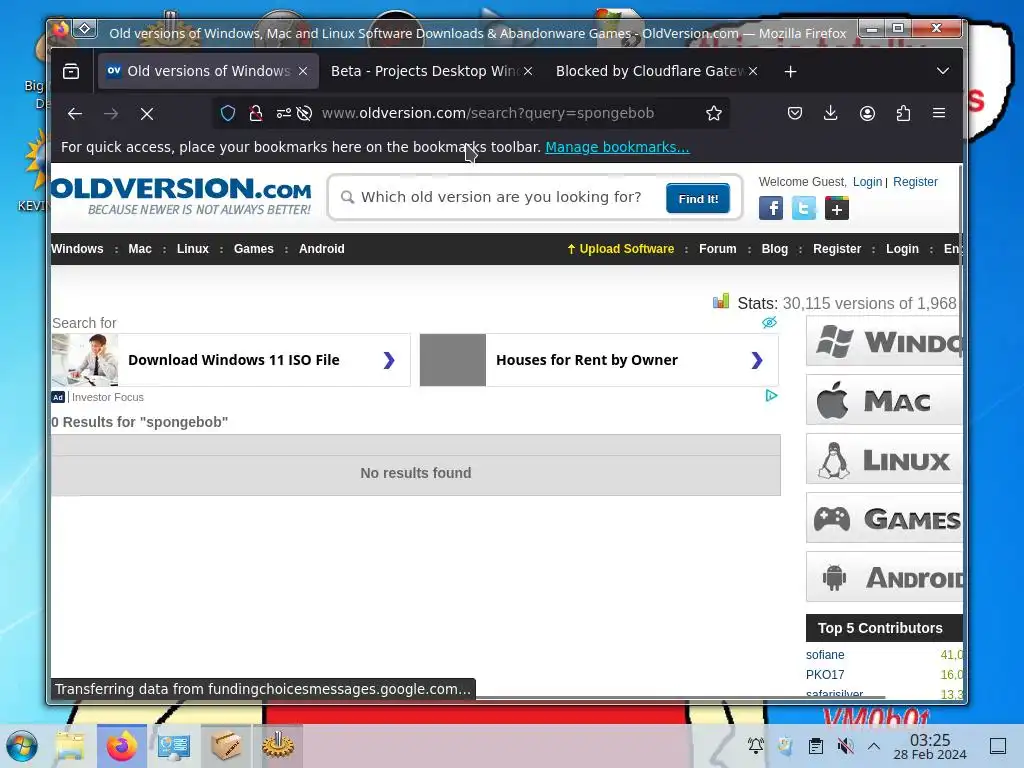Open Download Windows 11 ISO File ad
This screenshot has width=1024, height=768.
[x=231, y=360]
